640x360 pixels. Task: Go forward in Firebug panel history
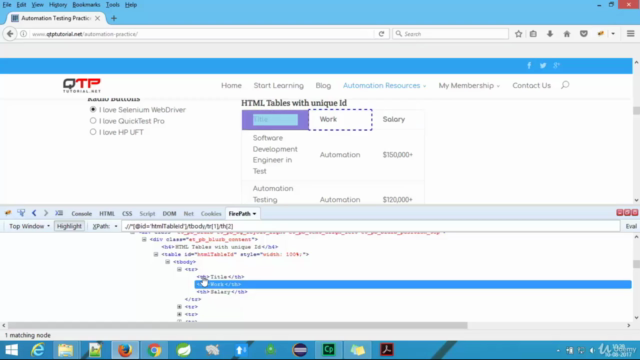pos(46,213)
